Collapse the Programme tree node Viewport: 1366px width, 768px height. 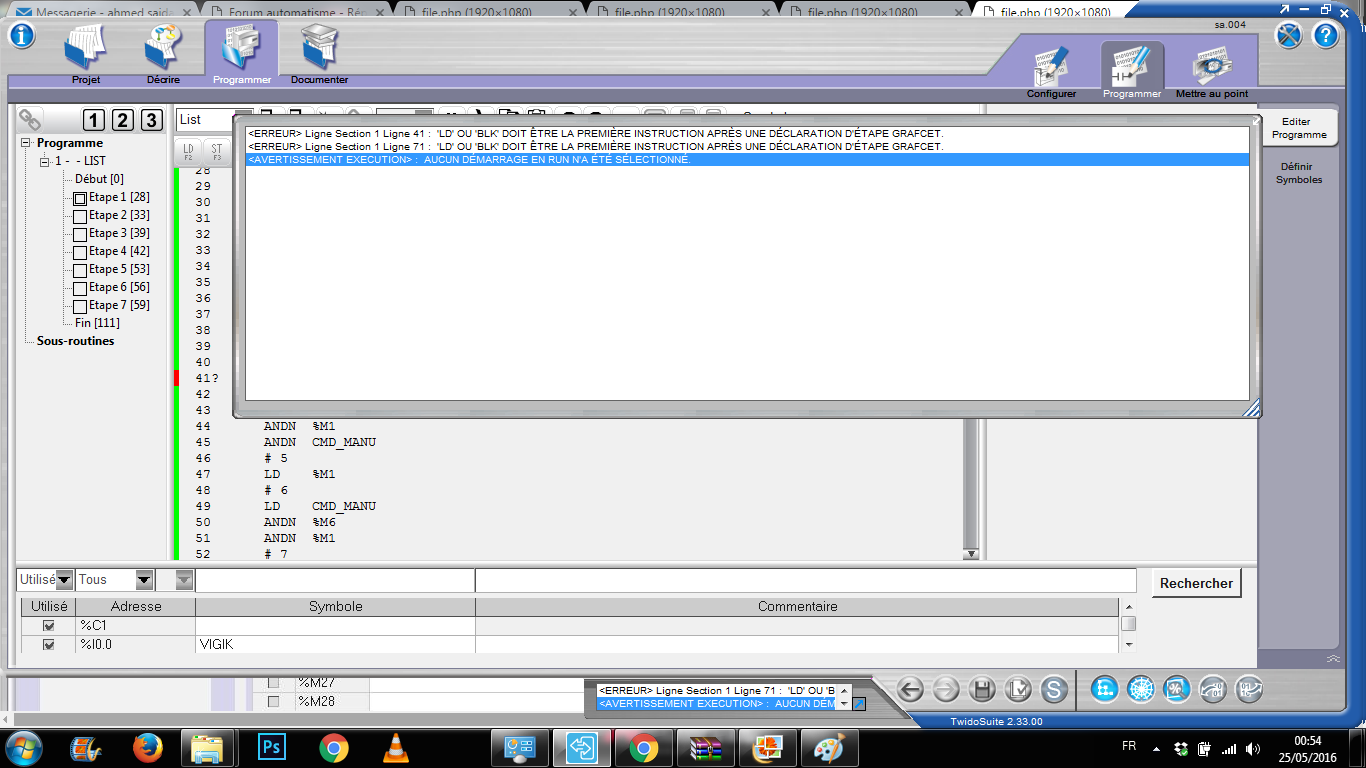pyautogui.click(x=26, y=144)
